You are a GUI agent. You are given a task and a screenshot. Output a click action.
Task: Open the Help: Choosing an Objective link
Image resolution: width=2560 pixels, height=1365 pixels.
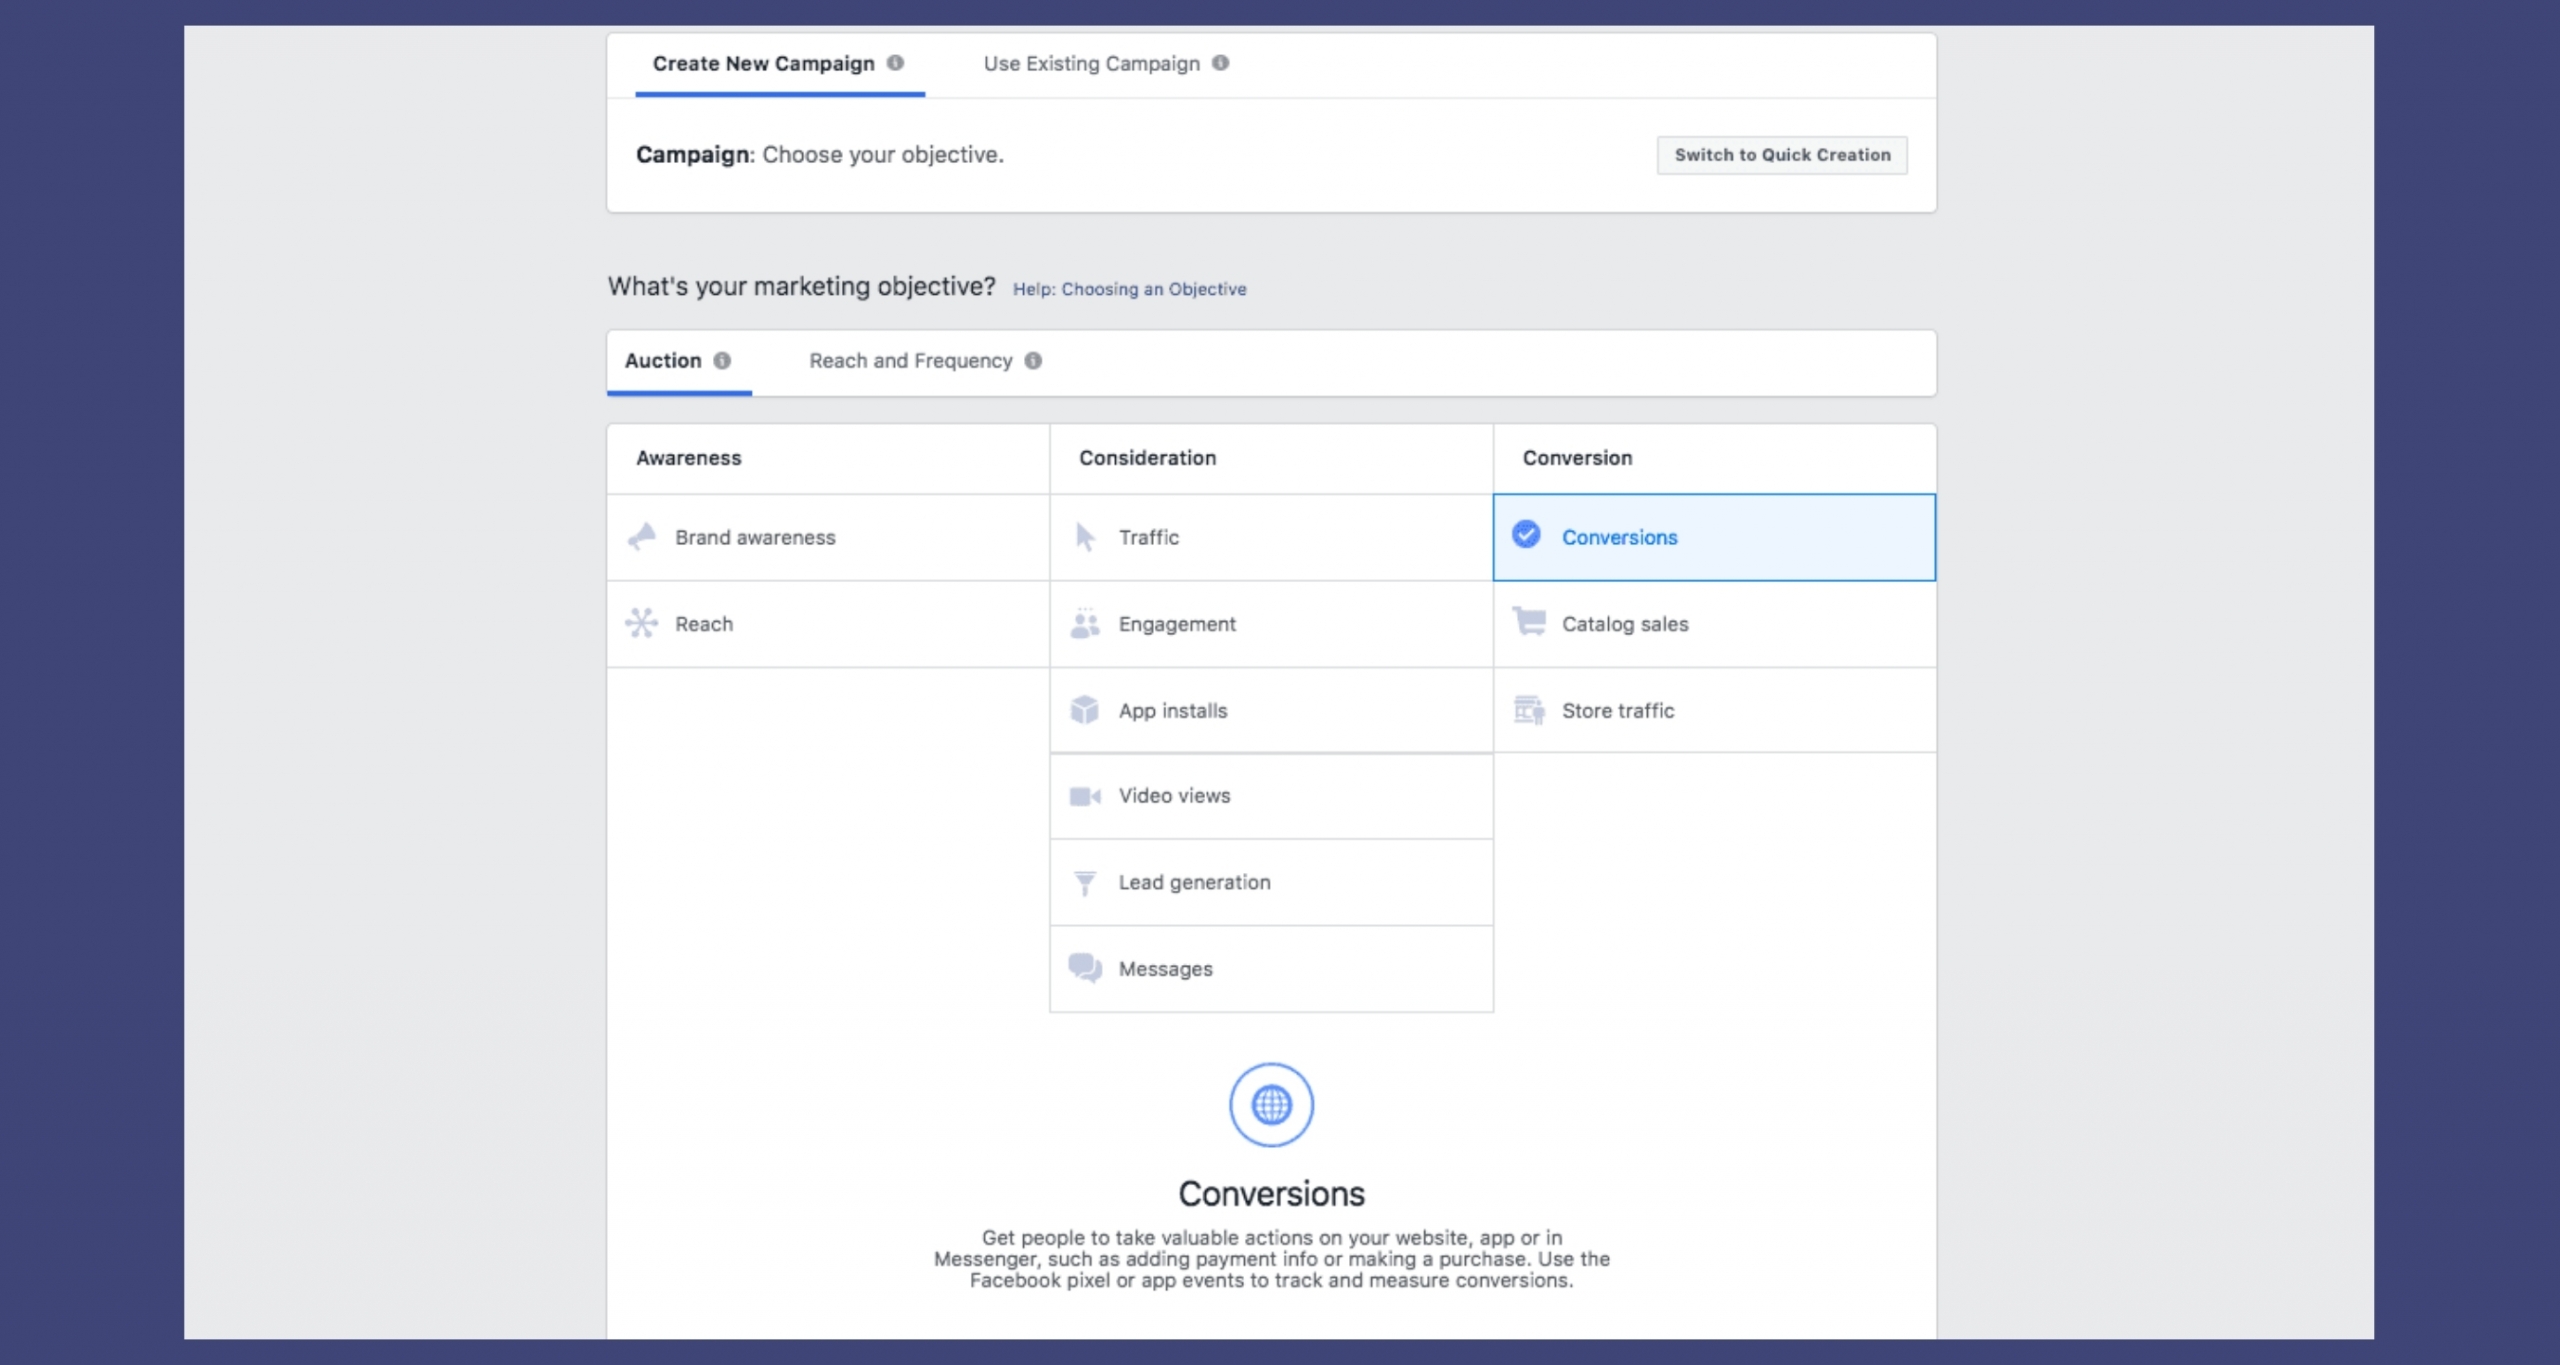click(1129, 288)
